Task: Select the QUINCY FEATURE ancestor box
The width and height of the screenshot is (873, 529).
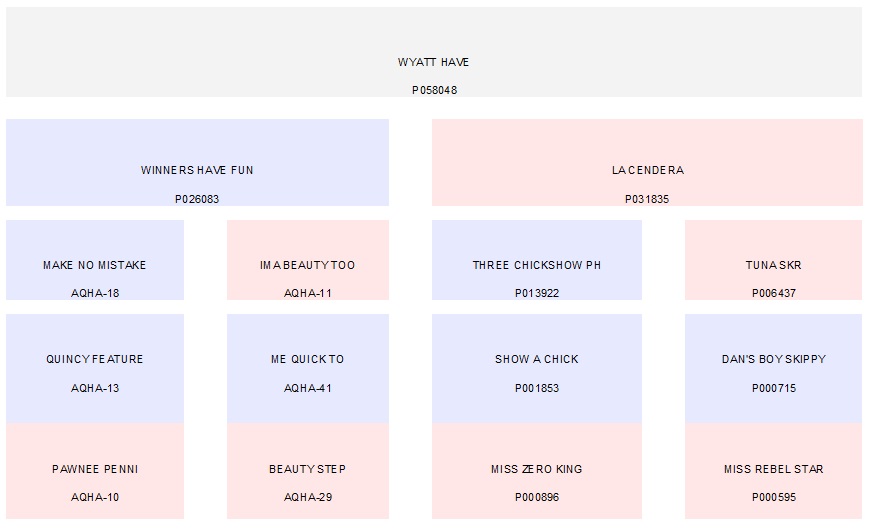Action: click(95, 367)
